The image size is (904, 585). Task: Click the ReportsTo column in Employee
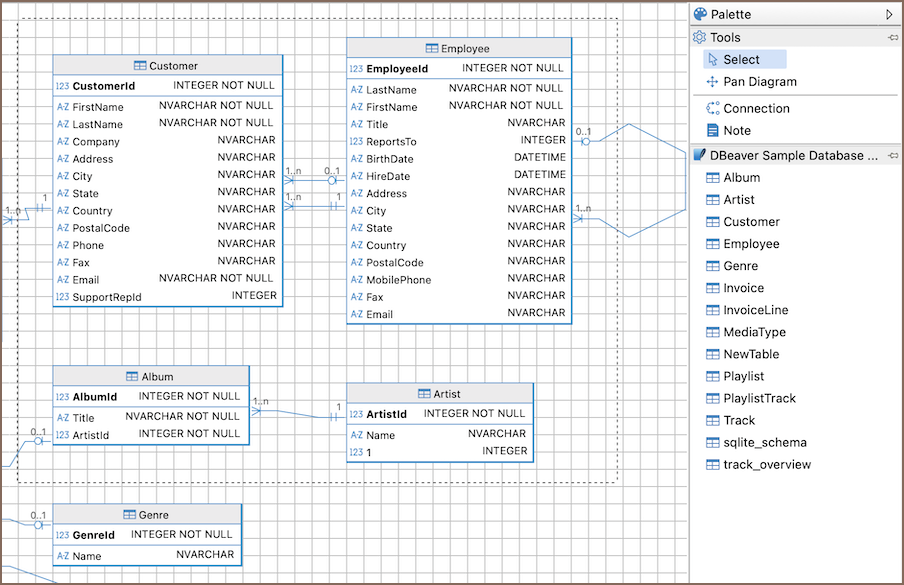pos(391,142)
